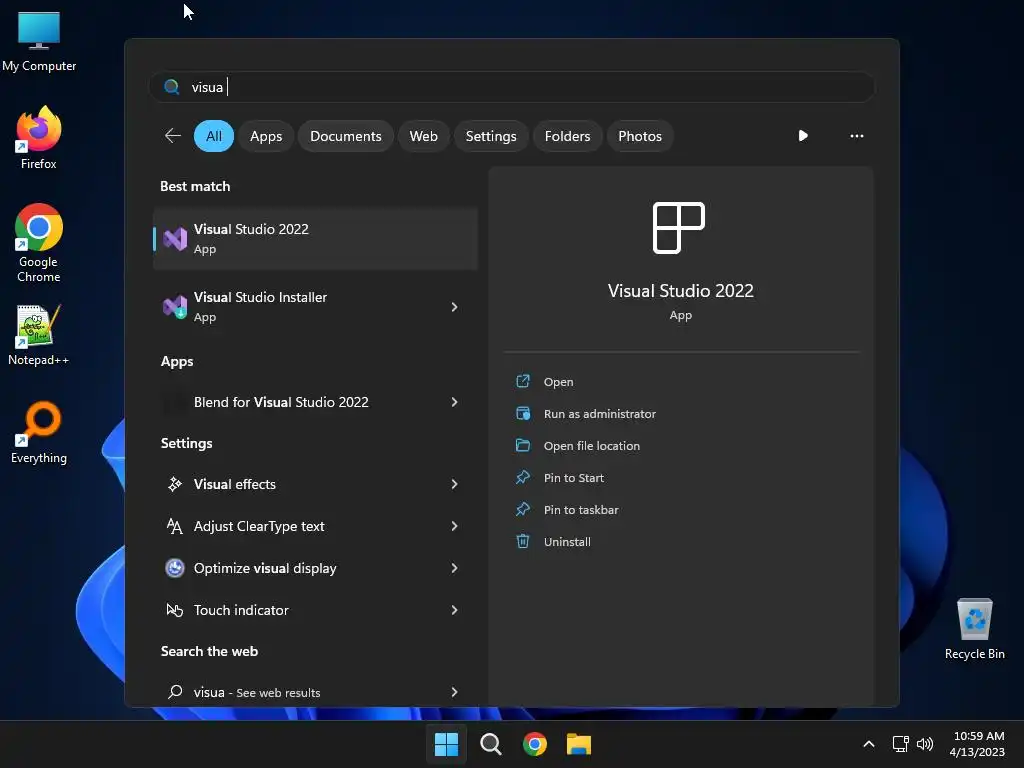Select the My Computer desktop icon

pos(39,40)
